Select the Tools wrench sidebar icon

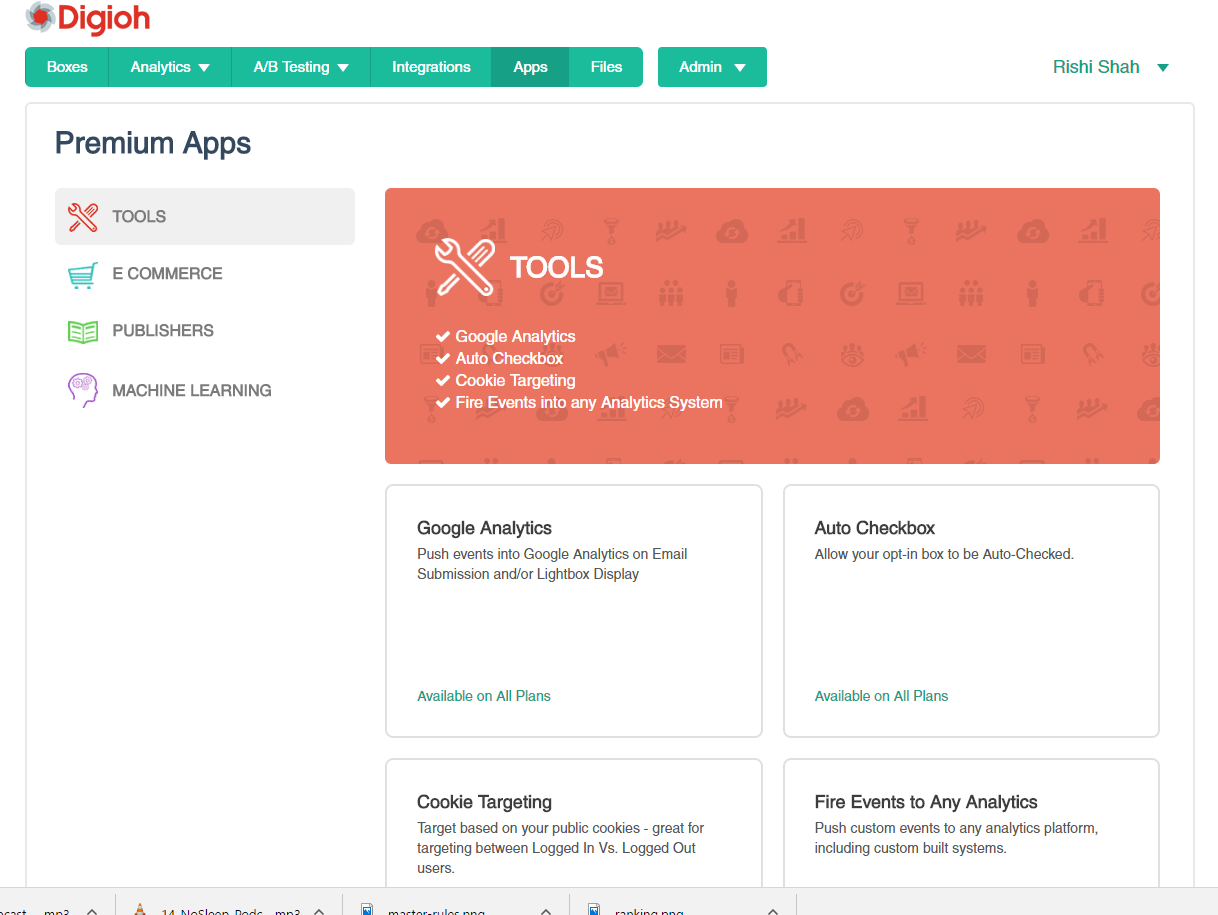coord(83,217)
